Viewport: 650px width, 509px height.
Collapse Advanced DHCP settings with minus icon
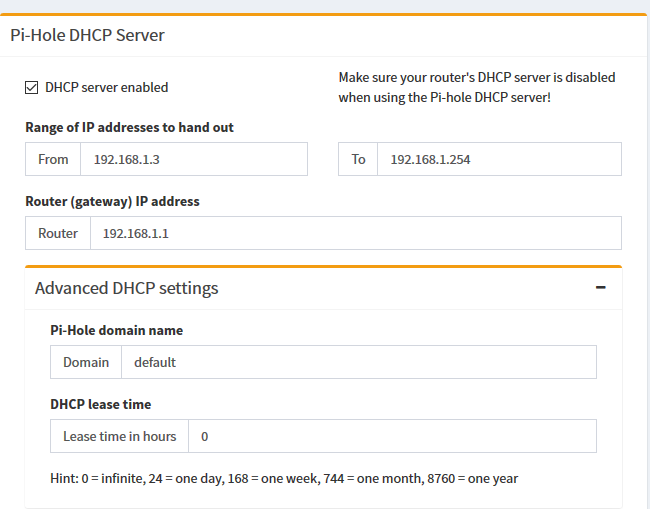pos(600,287)
